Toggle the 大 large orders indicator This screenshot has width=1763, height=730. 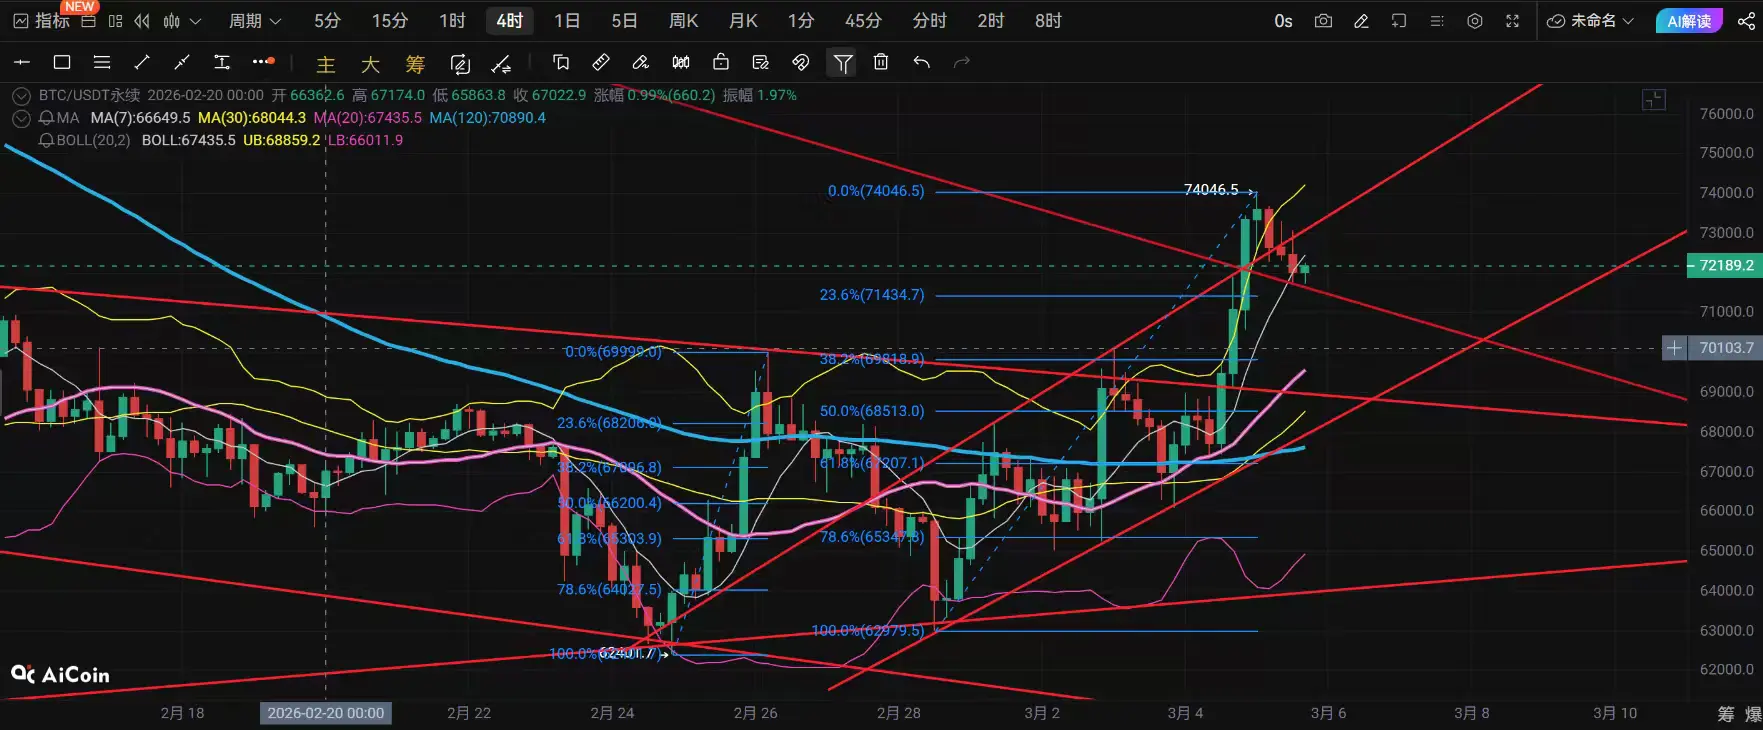point(370,65)
